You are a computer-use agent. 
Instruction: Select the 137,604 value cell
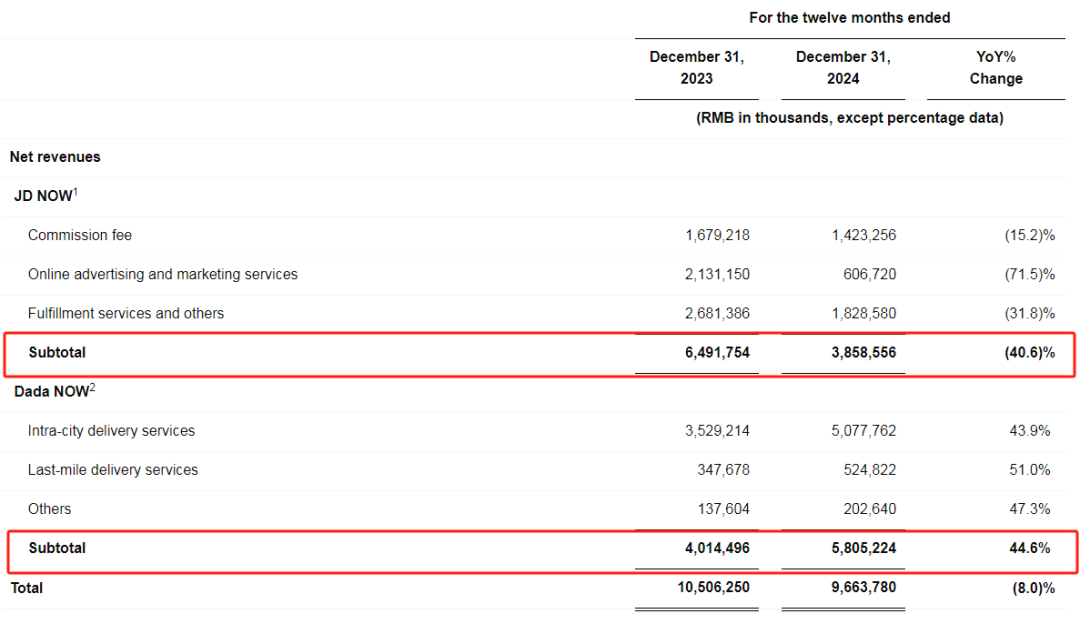723,509
